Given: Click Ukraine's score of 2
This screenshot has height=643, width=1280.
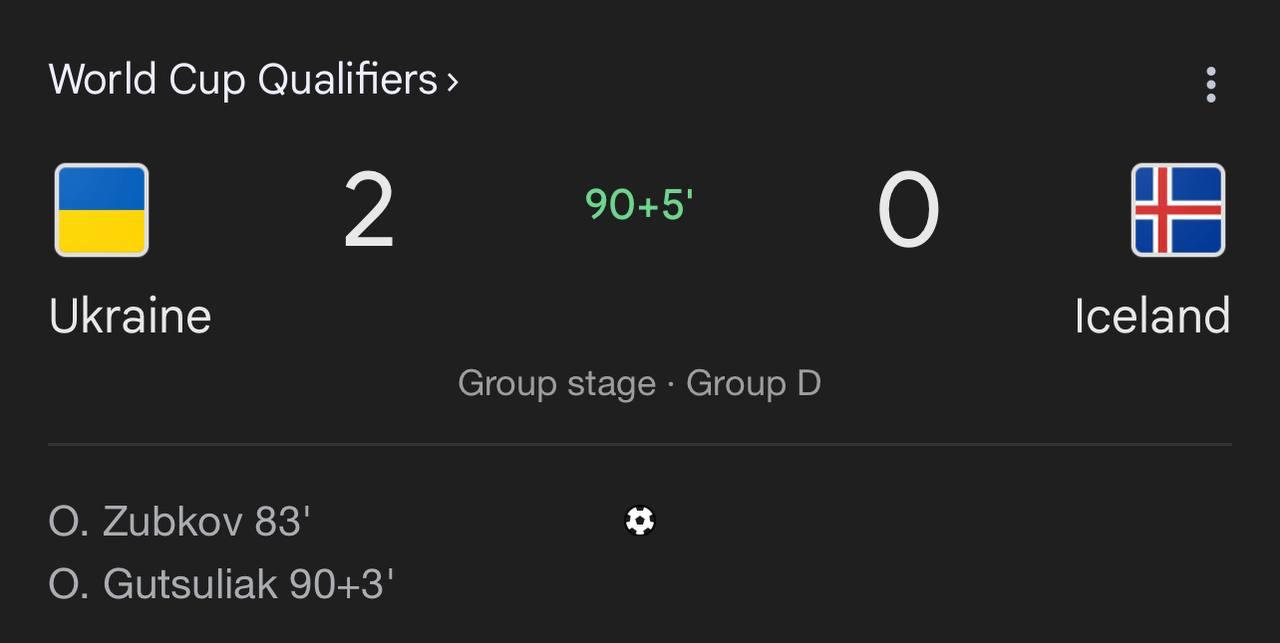Looking at the screenshot, I should [x=369, y=211].
